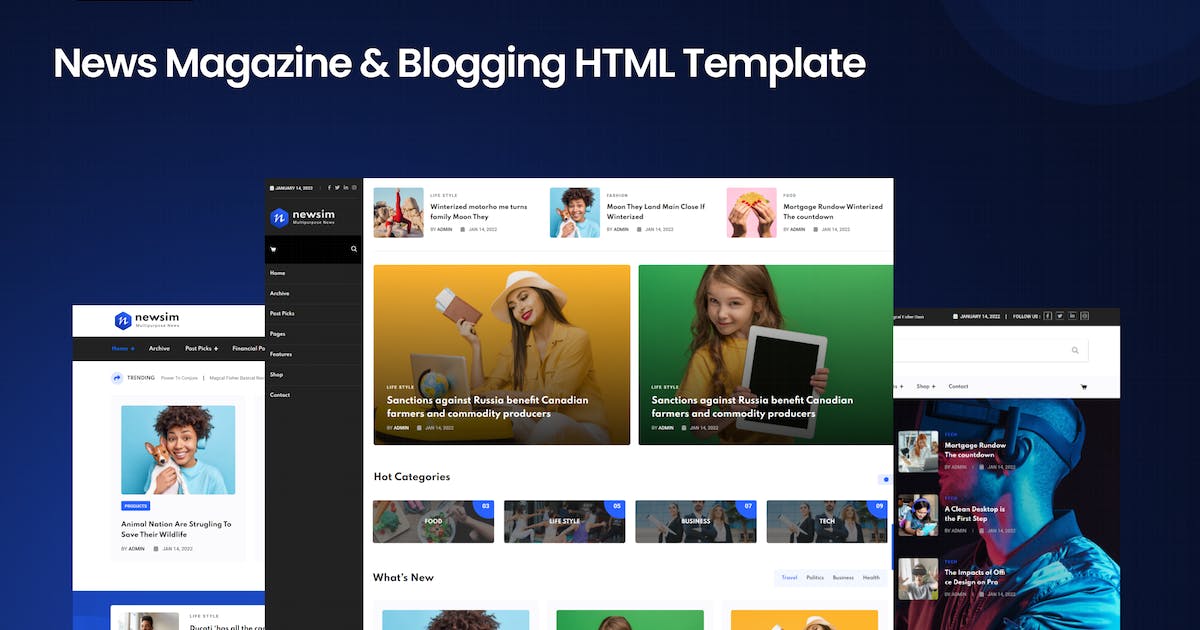Click the yoga pose thumbnail in the top row
The width and height of the screenshot is (1200, 630).
tap(398, 213)
